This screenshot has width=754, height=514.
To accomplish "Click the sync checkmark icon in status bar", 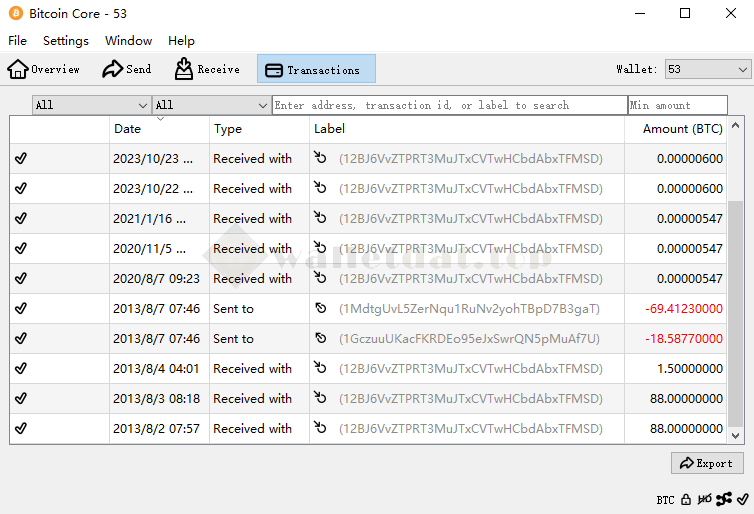I will pyautogui.click(x=741, y=499).
